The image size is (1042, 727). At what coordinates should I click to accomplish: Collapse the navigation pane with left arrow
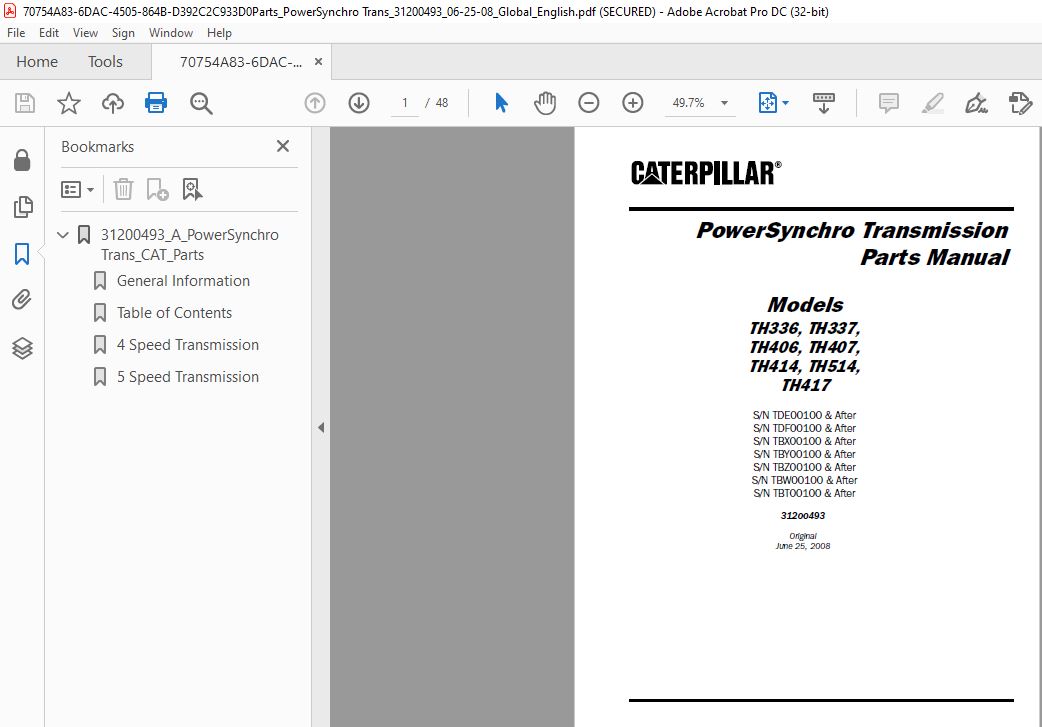point(321,427)
